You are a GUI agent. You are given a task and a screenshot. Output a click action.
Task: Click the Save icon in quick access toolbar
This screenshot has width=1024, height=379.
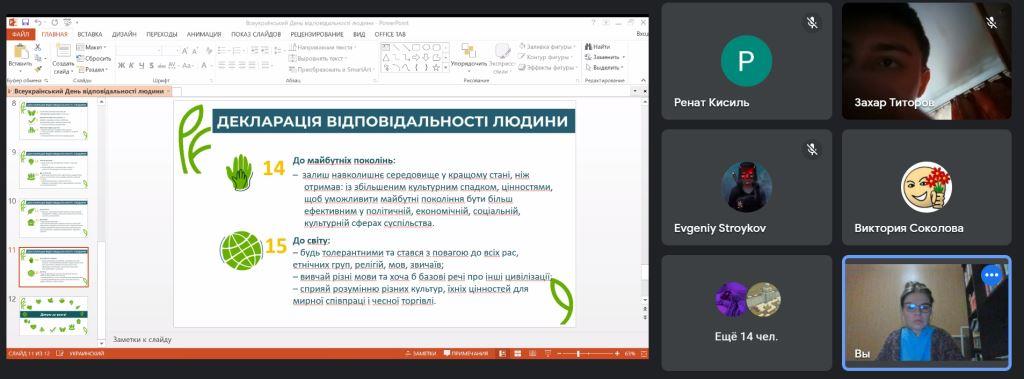pyautogui.click(x=25, y=22)
